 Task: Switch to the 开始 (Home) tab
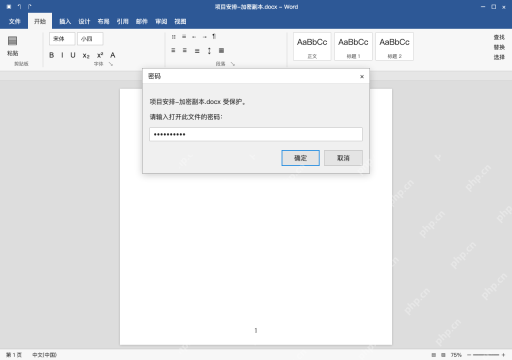coord(40,21)
